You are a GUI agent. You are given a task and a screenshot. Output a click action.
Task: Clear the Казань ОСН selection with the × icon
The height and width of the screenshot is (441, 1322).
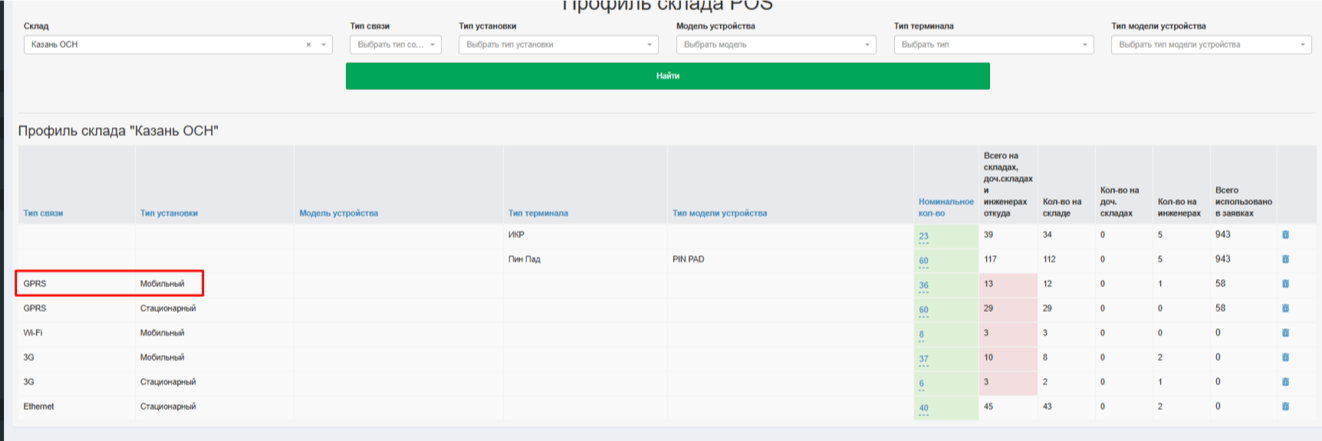click(308, 45)
